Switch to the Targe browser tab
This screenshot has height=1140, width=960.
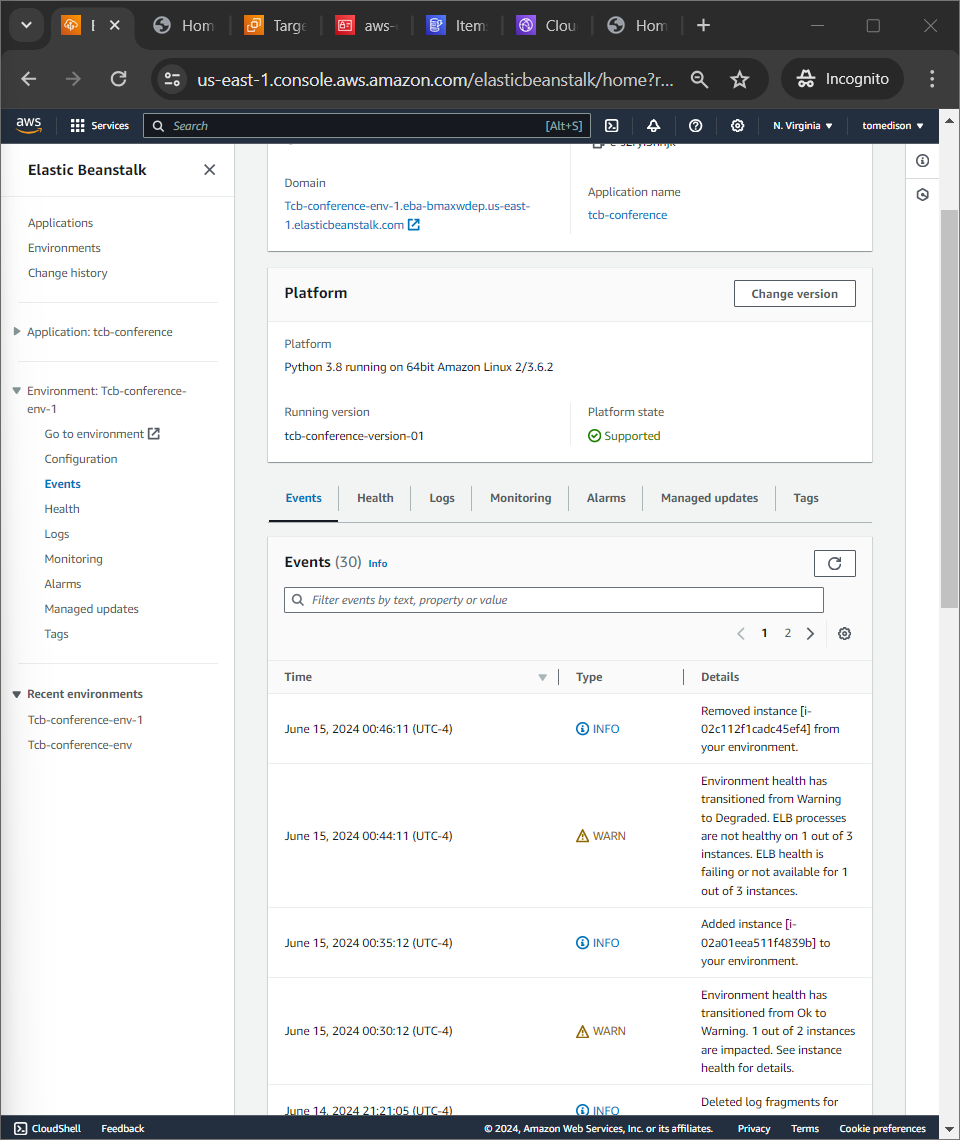(276, 25)
